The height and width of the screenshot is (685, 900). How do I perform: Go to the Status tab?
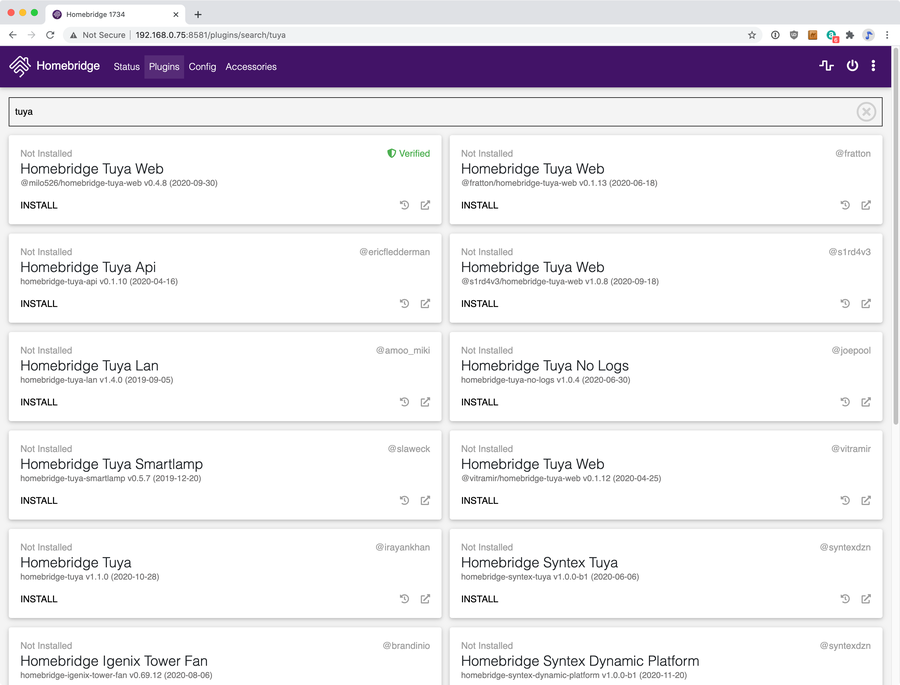coord(126,67)
